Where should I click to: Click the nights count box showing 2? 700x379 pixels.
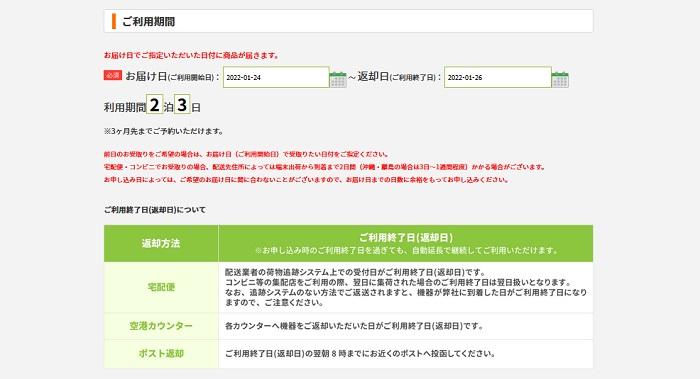click(x=154, y=105)
